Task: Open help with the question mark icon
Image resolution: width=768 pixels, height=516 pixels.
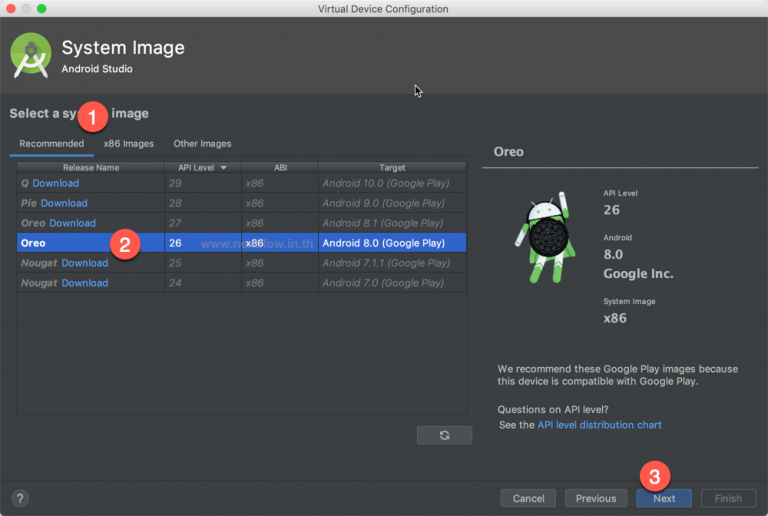Action: click(x=20, y=498)
